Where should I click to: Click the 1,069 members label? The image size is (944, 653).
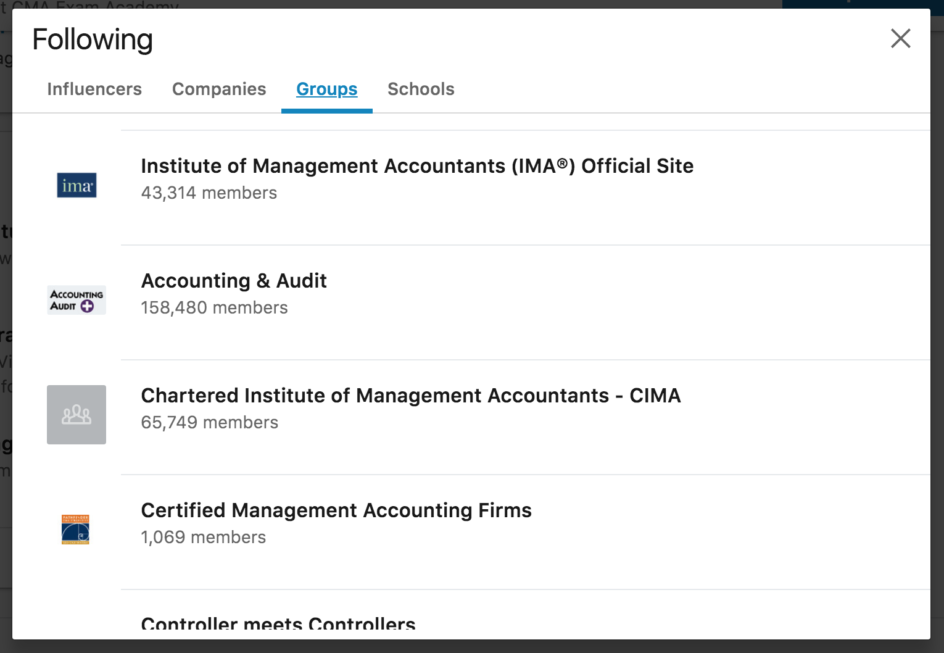204,537
